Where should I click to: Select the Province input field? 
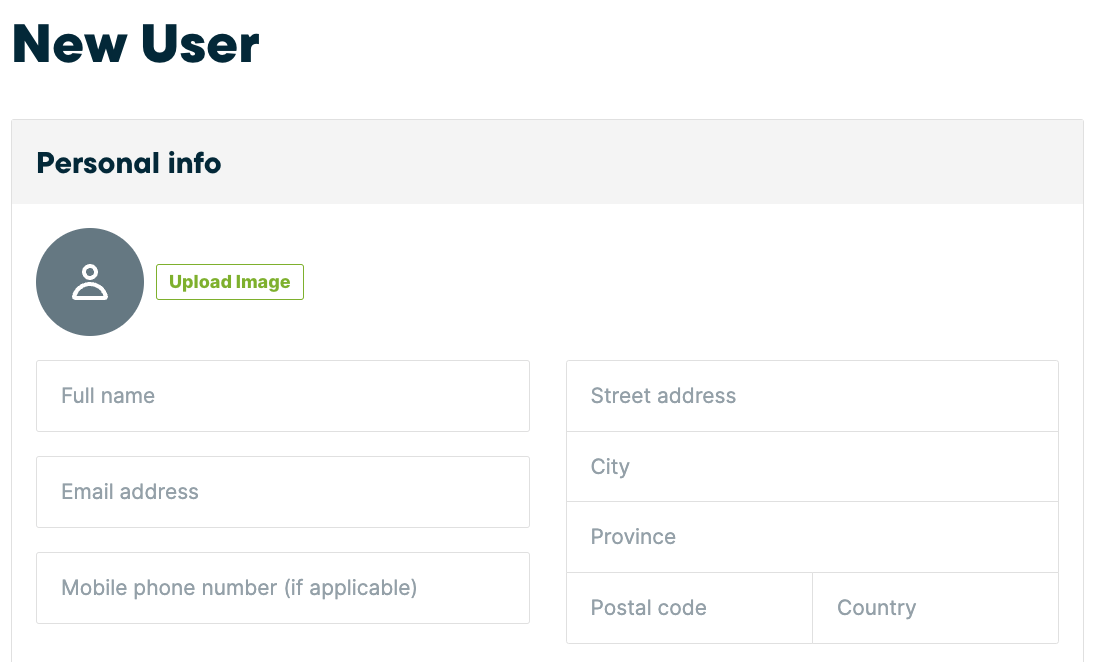pos(812,537)
